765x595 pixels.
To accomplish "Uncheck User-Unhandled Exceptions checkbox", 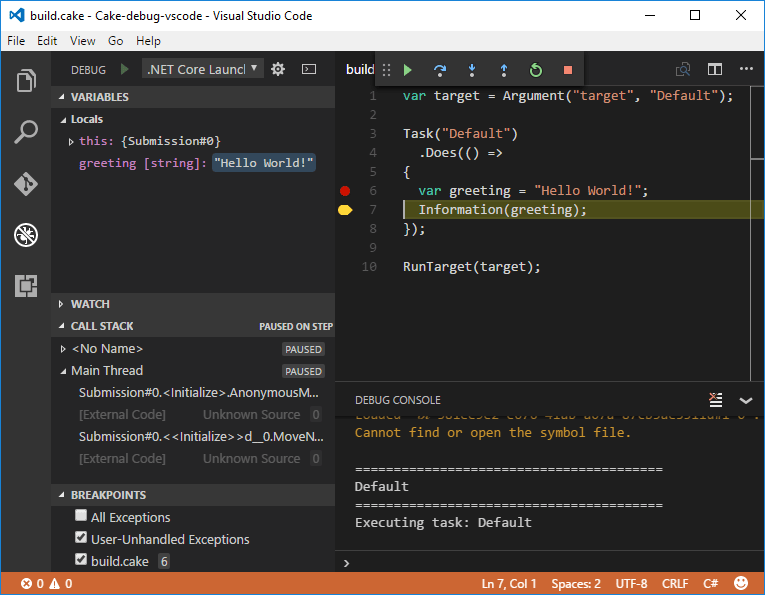I will coord(81,538).
